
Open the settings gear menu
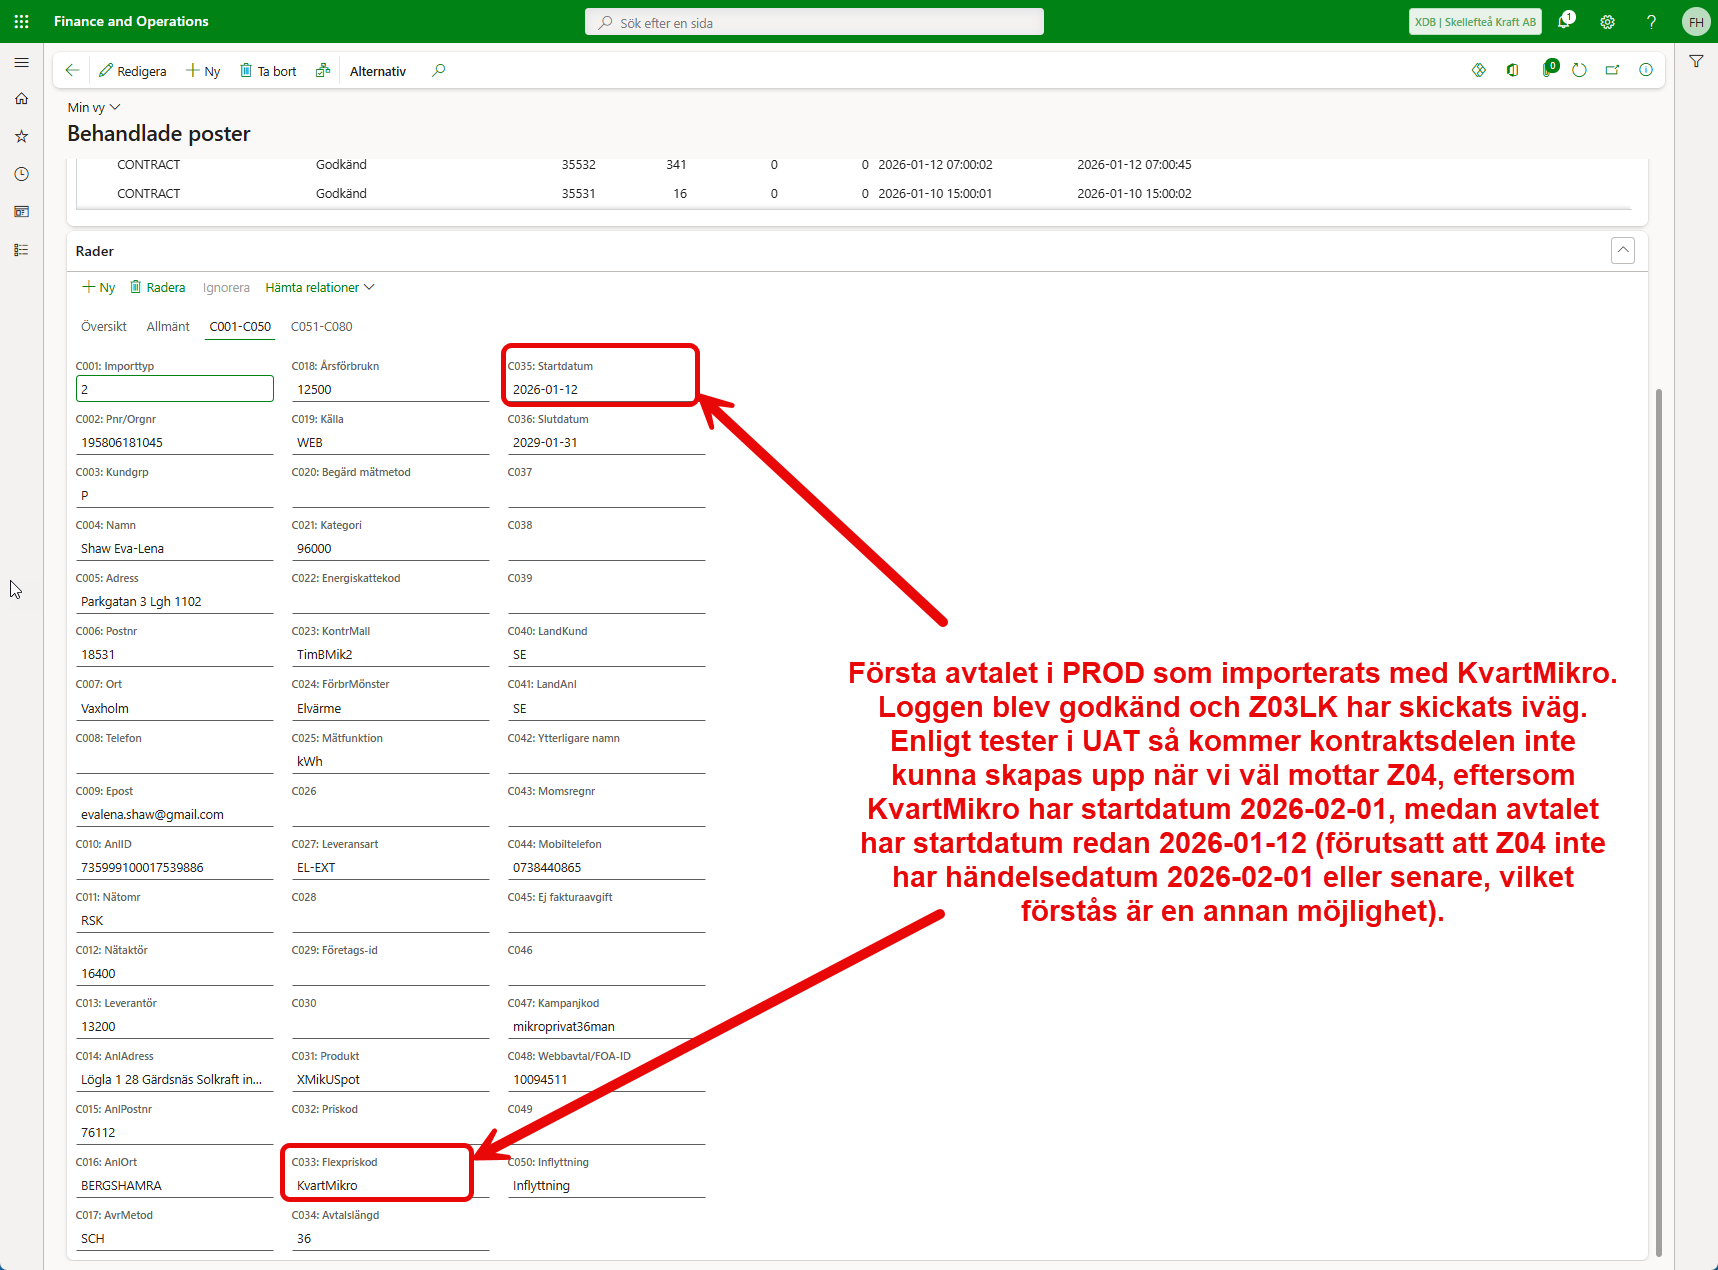click(x=1608, y=21)
